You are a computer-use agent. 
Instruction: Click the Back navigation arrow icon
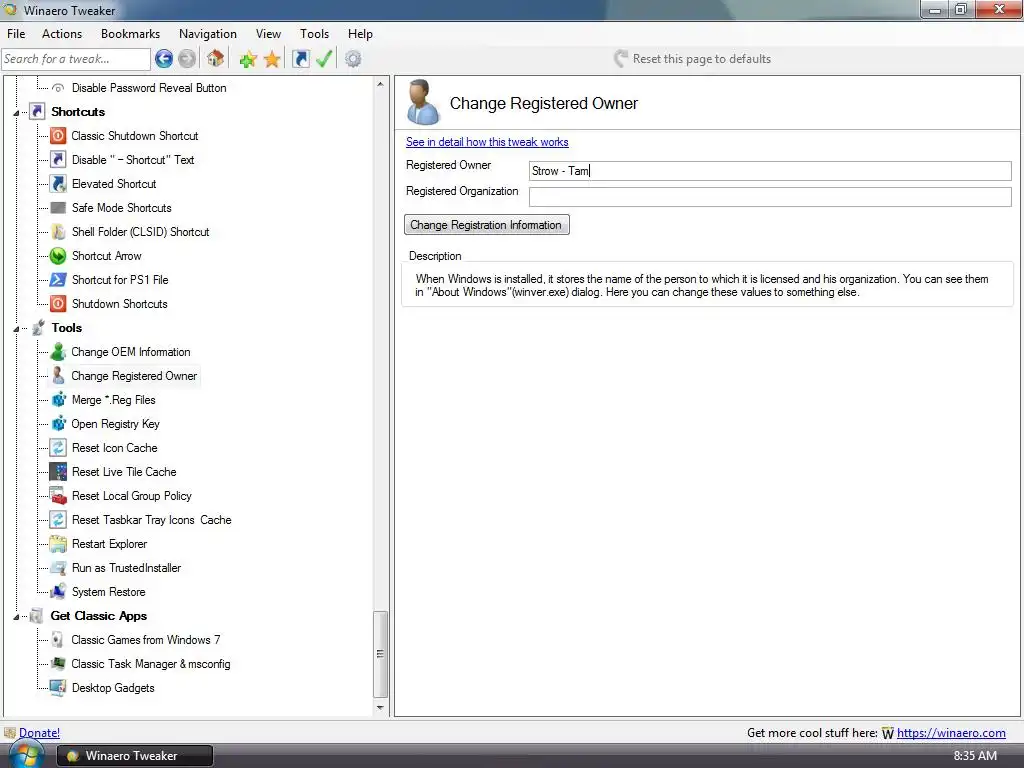(x=164, y=59)
